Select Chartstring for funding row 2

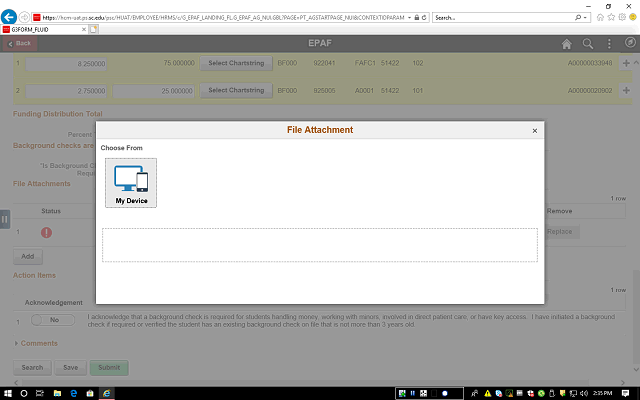tap(236, 91)
